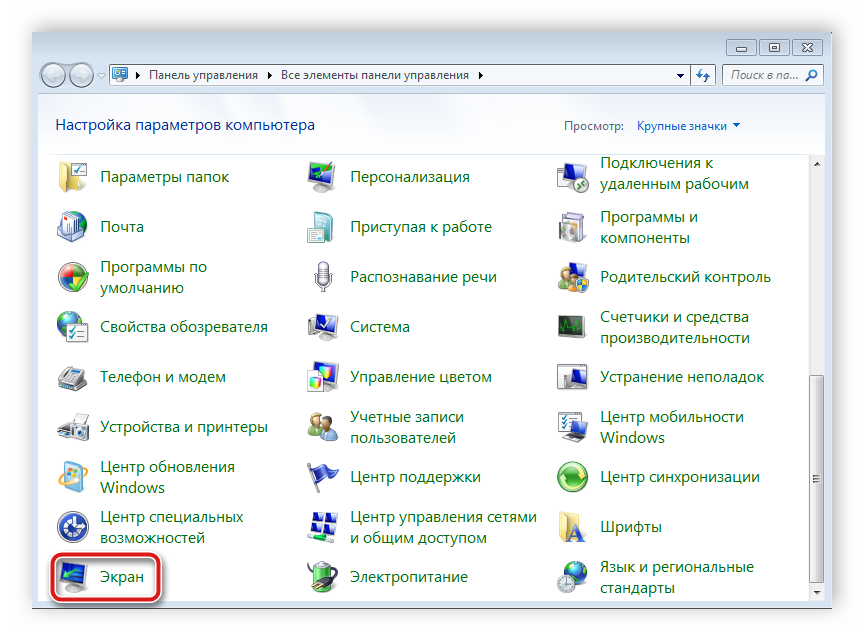The image size is (864, 641).
Task: Open the Распознавание речи microphone icon
Action: coord(323,277)
